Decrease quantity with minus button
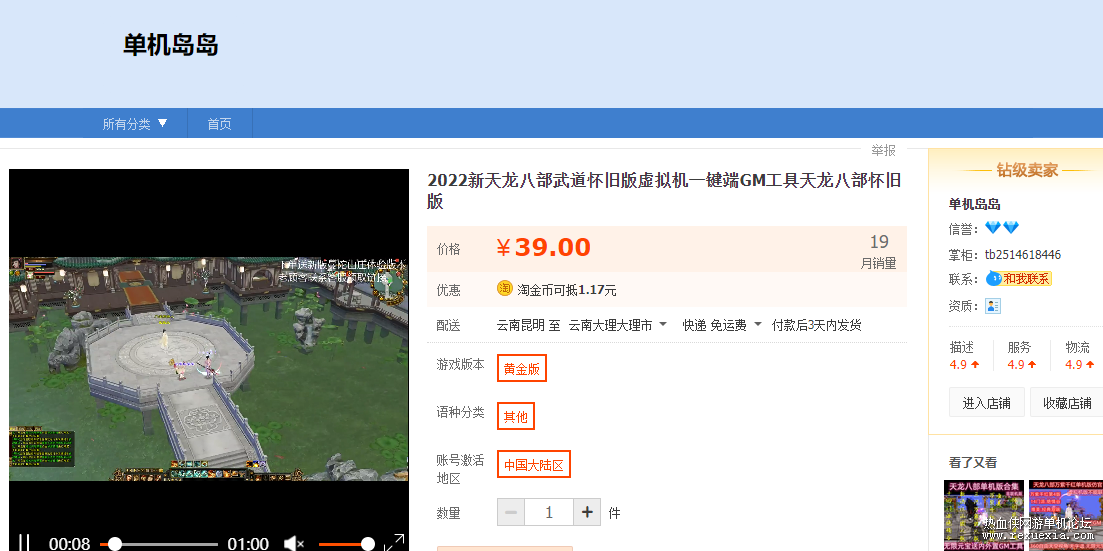Image resolution: width=1103 pixels, height=551 pixels. 511,513
